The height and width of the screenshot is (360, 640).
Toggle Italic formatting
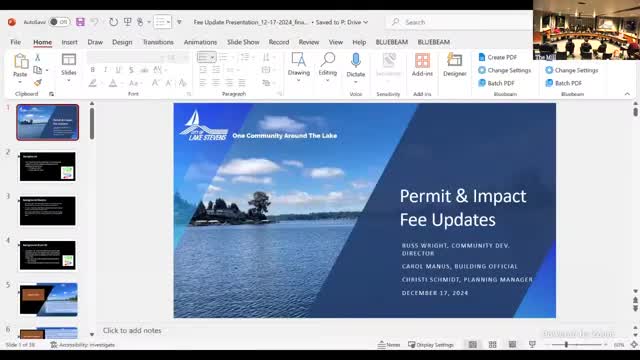(105, 70)
